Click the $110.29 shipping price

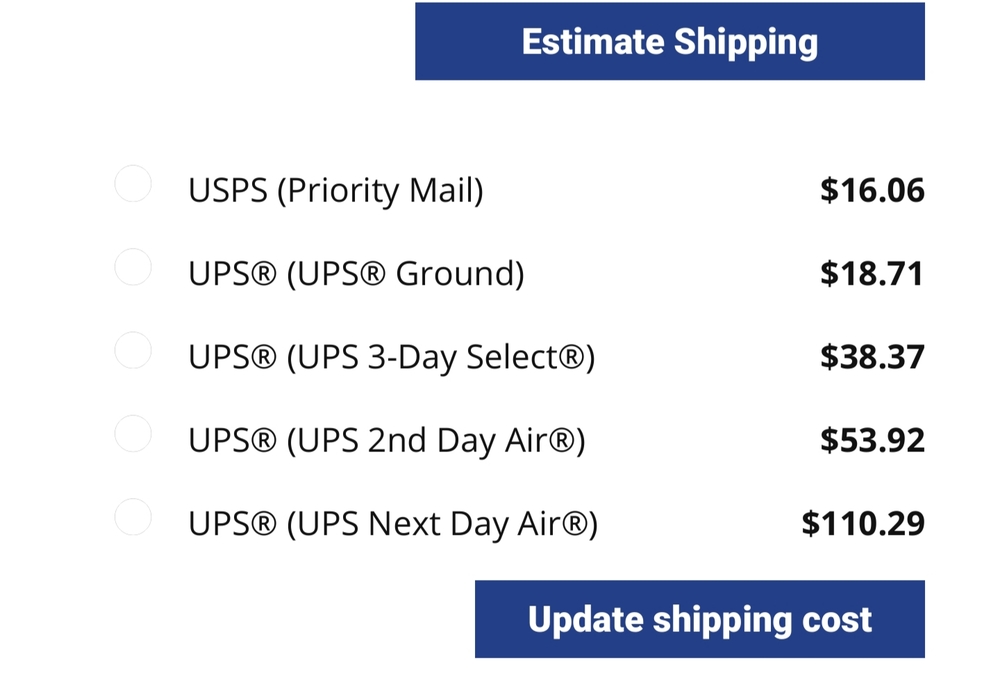click(x=863, y=523)
